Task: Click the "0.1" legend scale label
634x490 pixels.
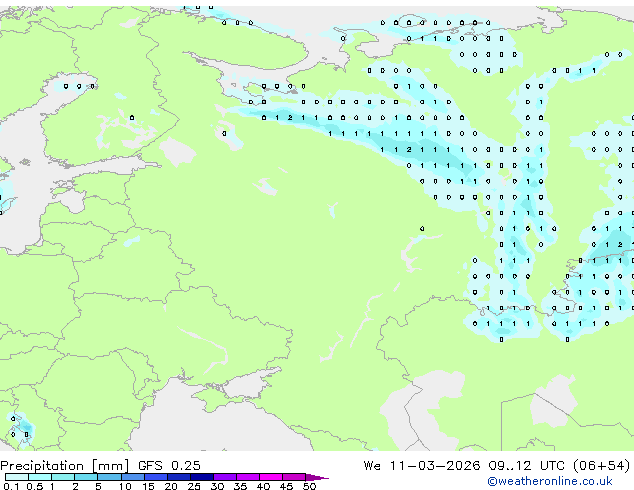Action: [x=11, y=486]
